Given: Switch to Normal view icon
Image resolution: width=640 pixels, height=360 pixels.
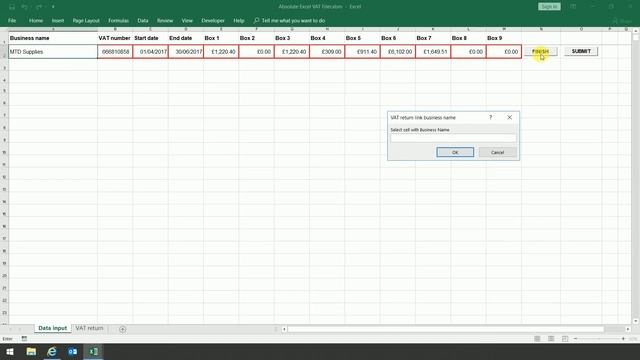Looking at the screenshot, I should tap(537, 339).
